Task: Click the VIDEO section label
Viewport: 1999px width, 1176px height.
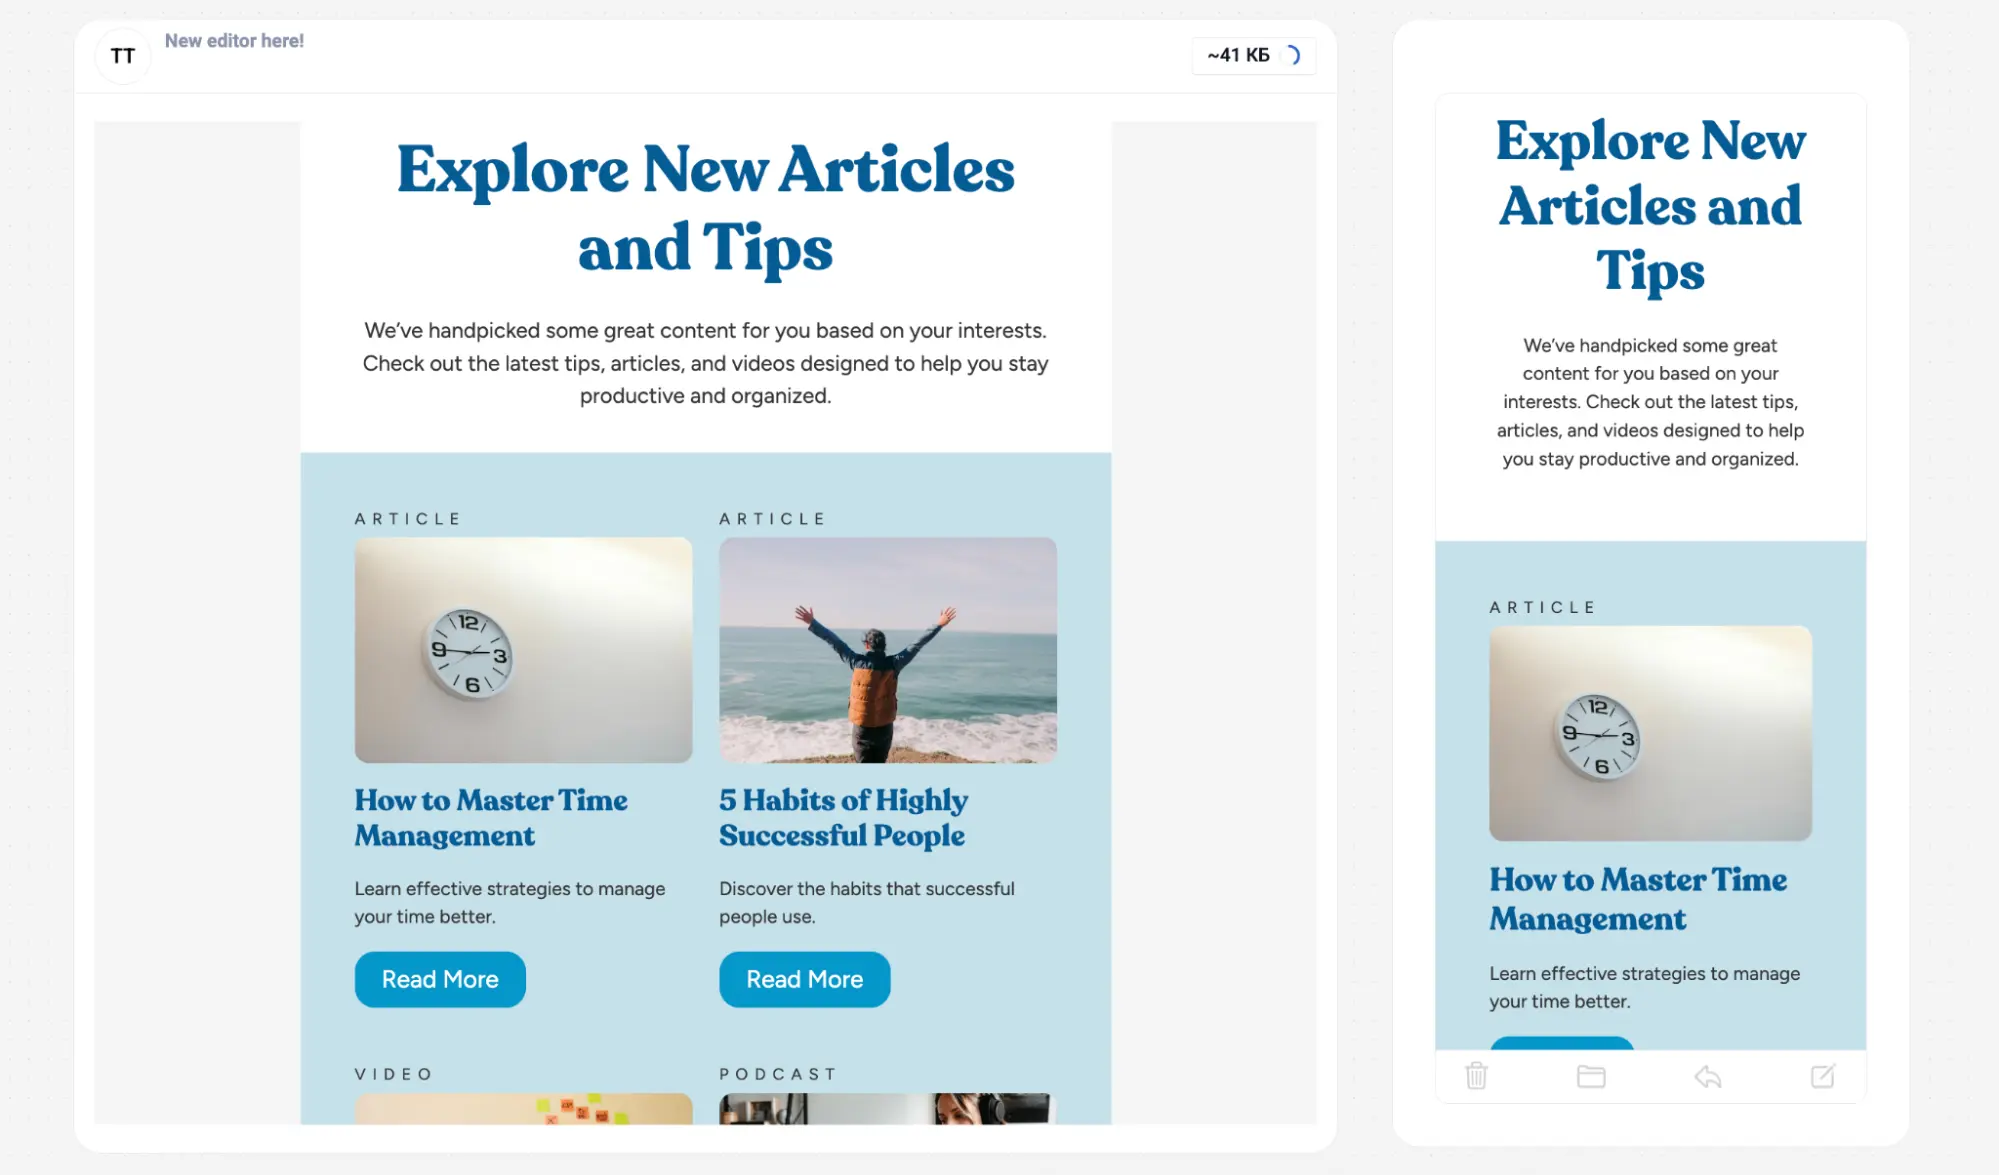Action: 394,1074
